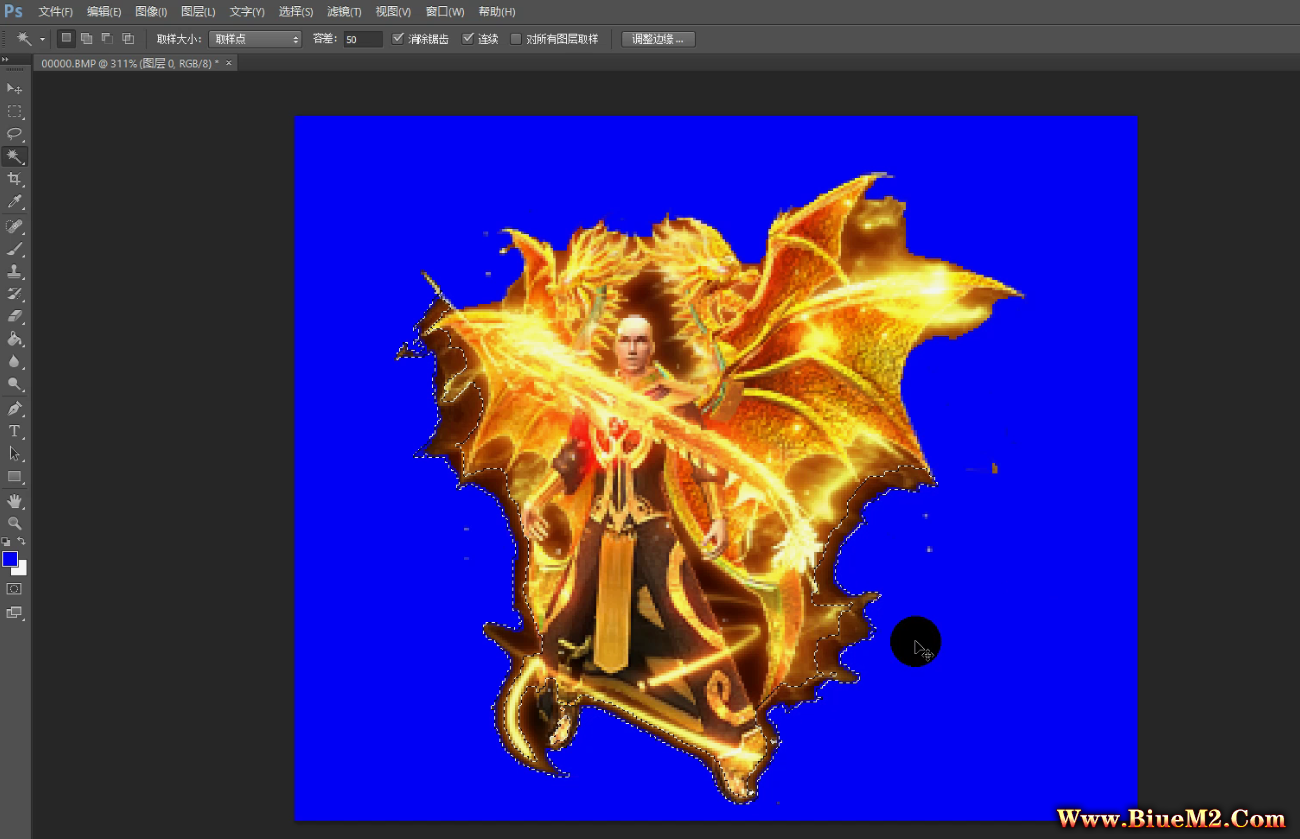The height and width of the screenshot is (839, 1300).
Task: Open the 图像(I) menu
Action: 151,12
